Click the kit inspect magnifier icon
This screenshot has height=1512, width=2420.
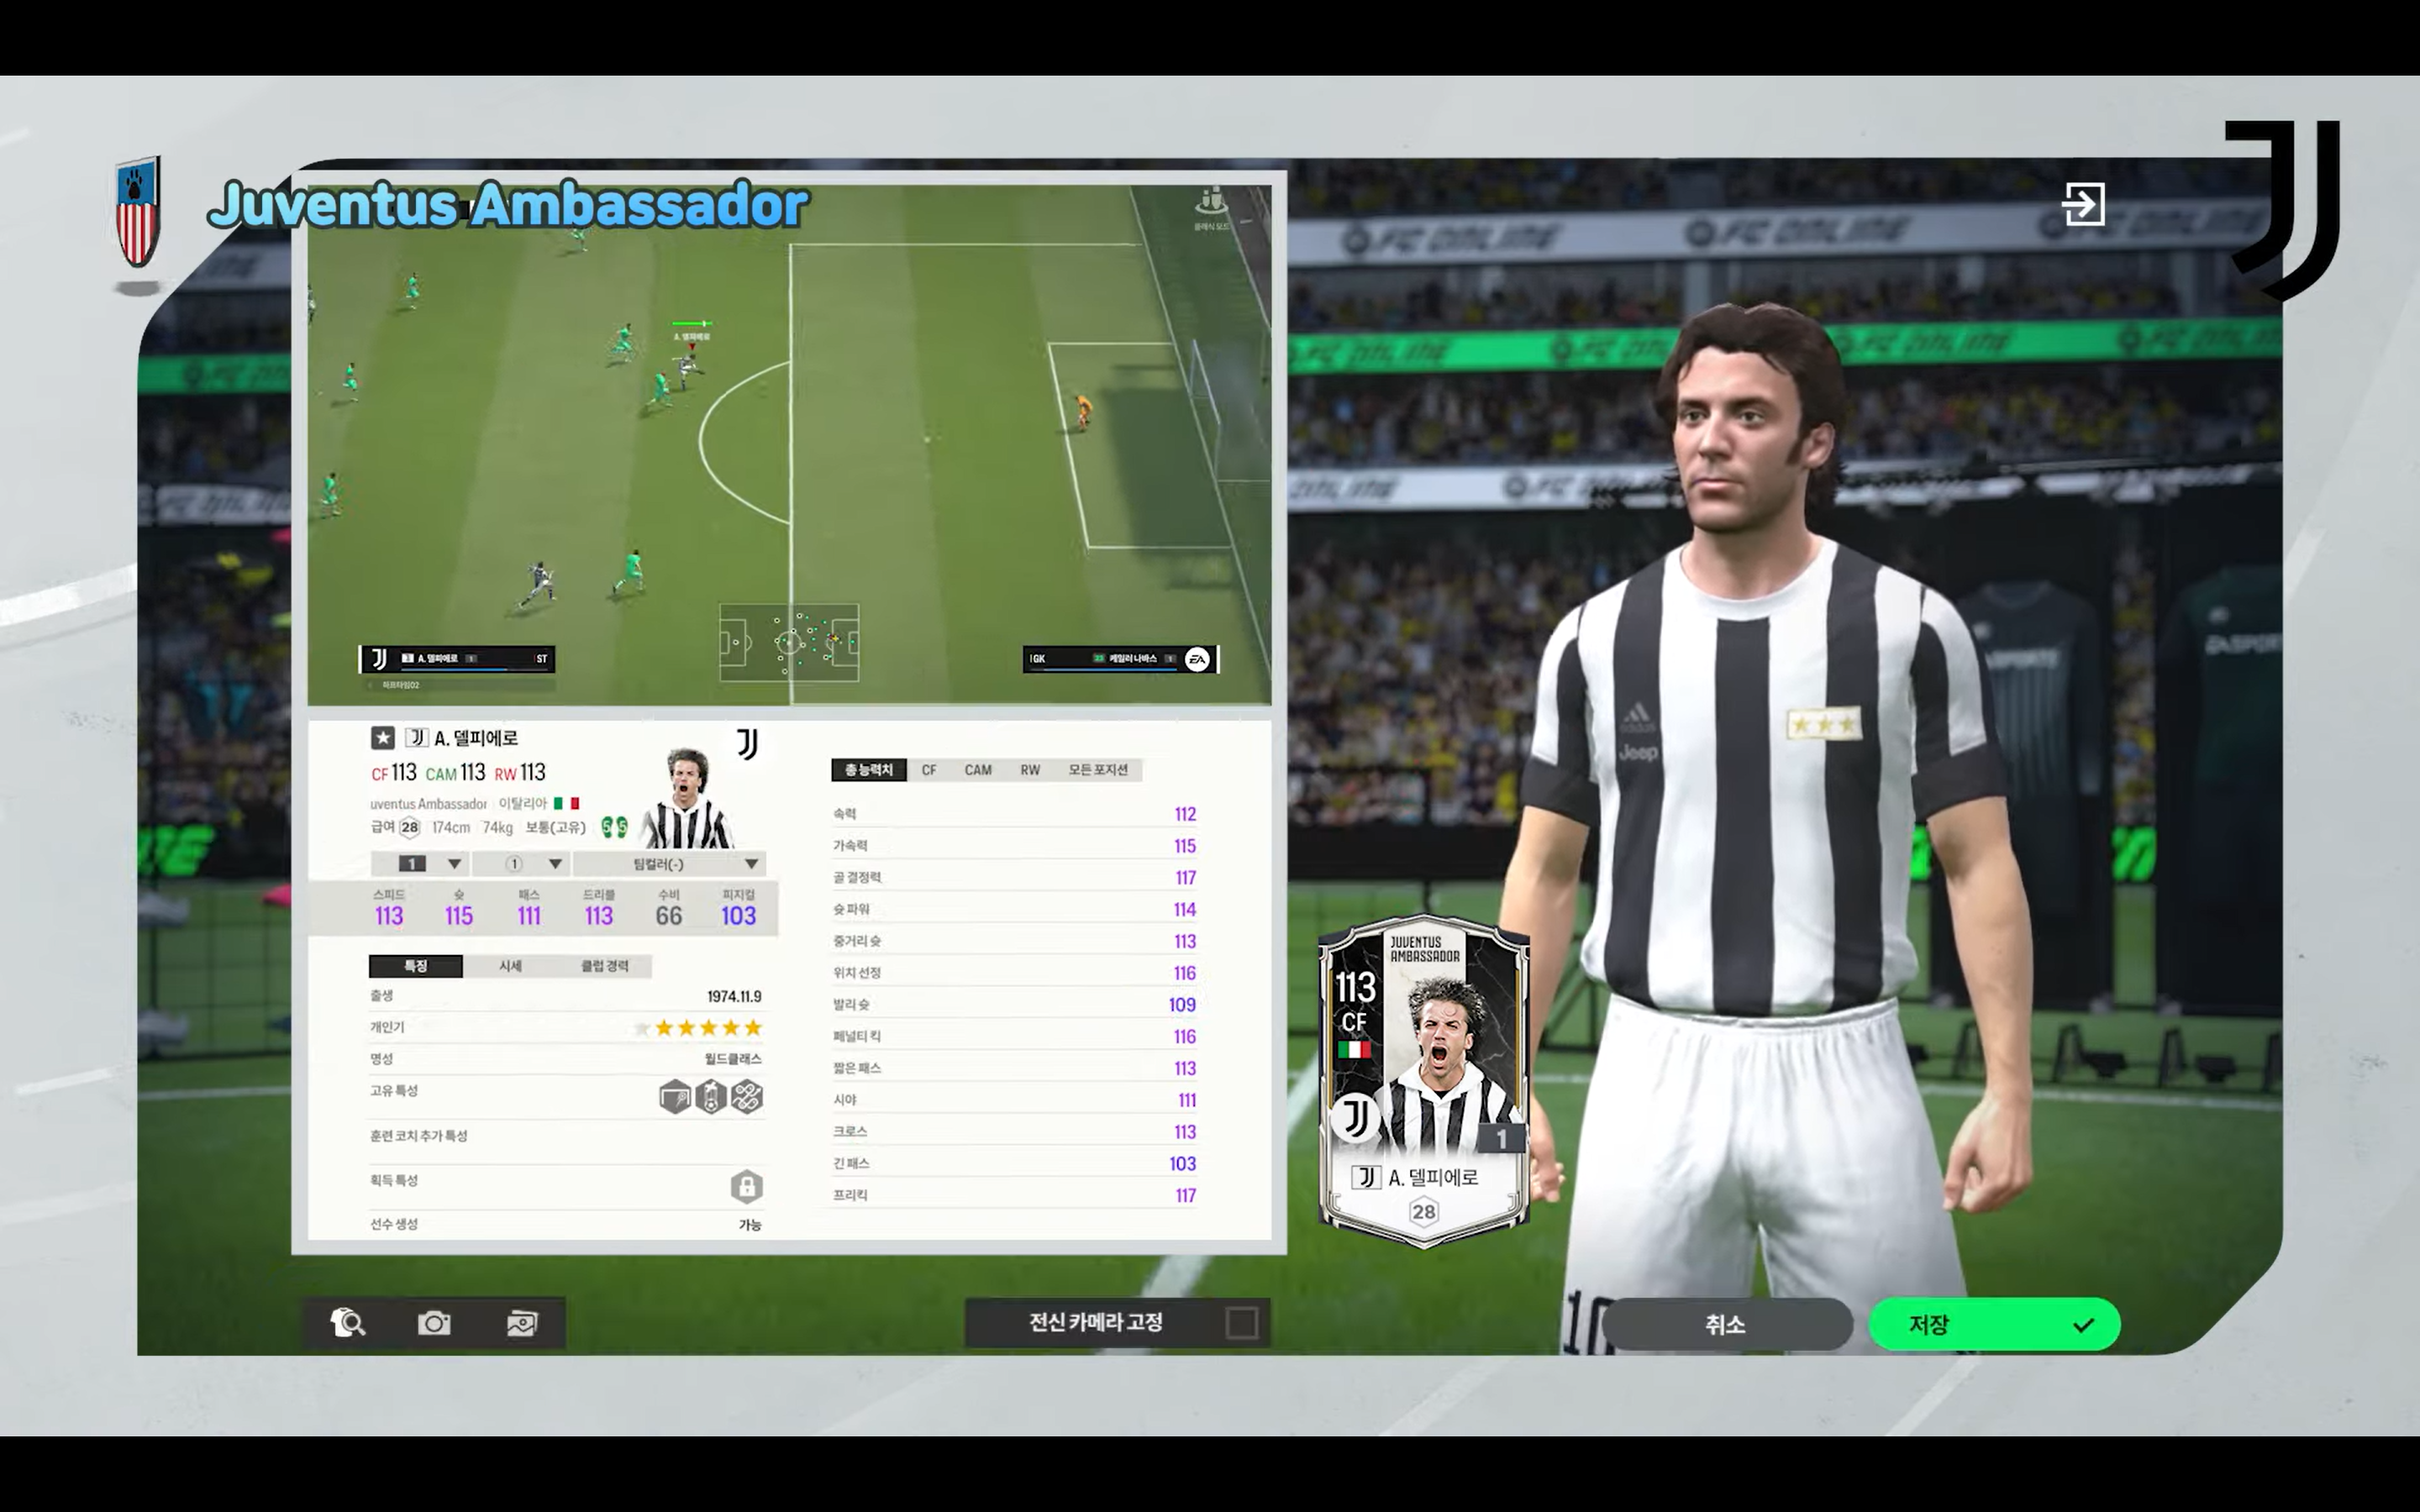point(347,1323)
